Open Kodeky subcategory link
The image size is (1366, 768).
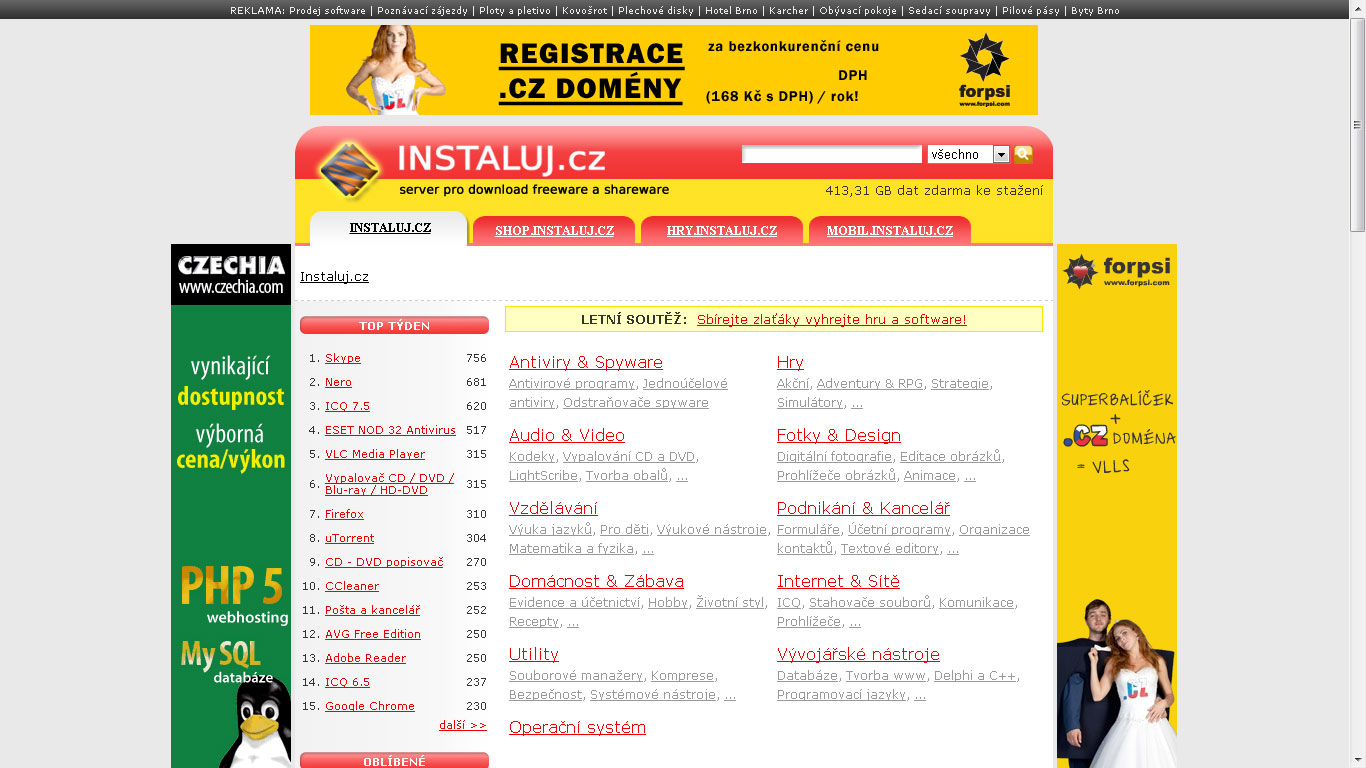coord(532,457)
